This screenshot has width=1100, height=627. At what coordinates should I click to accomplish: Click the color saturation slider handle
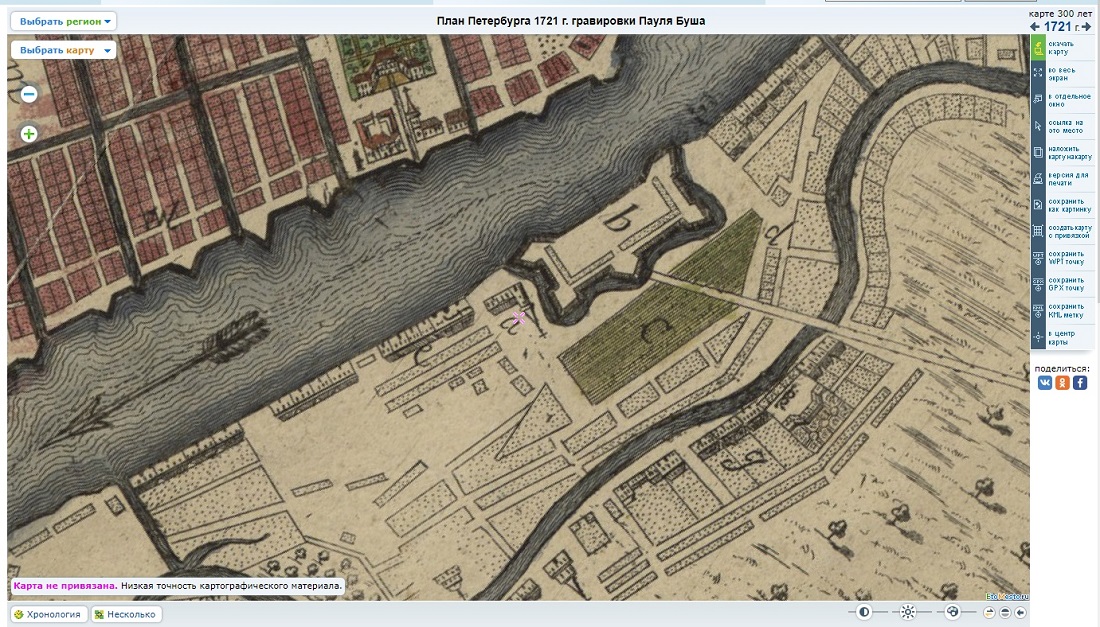tap(952, 612)
